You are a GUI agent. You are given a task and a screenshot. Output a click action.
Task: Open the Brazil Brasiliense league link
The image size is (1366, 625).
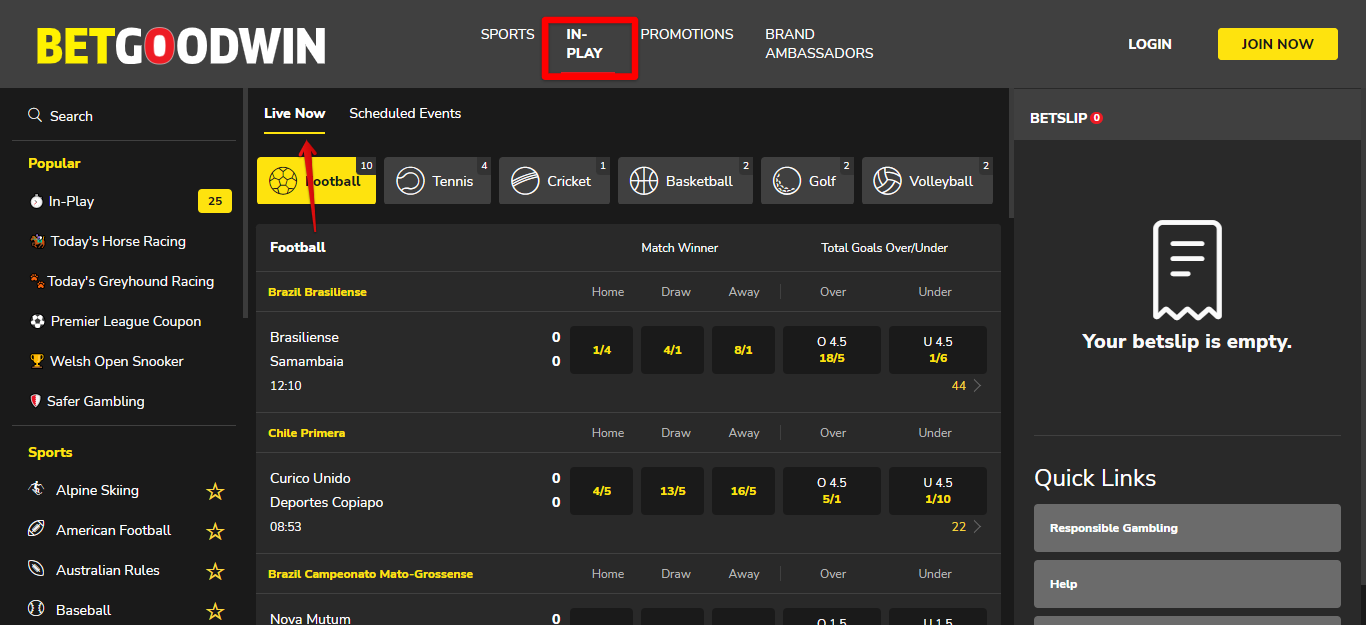317,292
